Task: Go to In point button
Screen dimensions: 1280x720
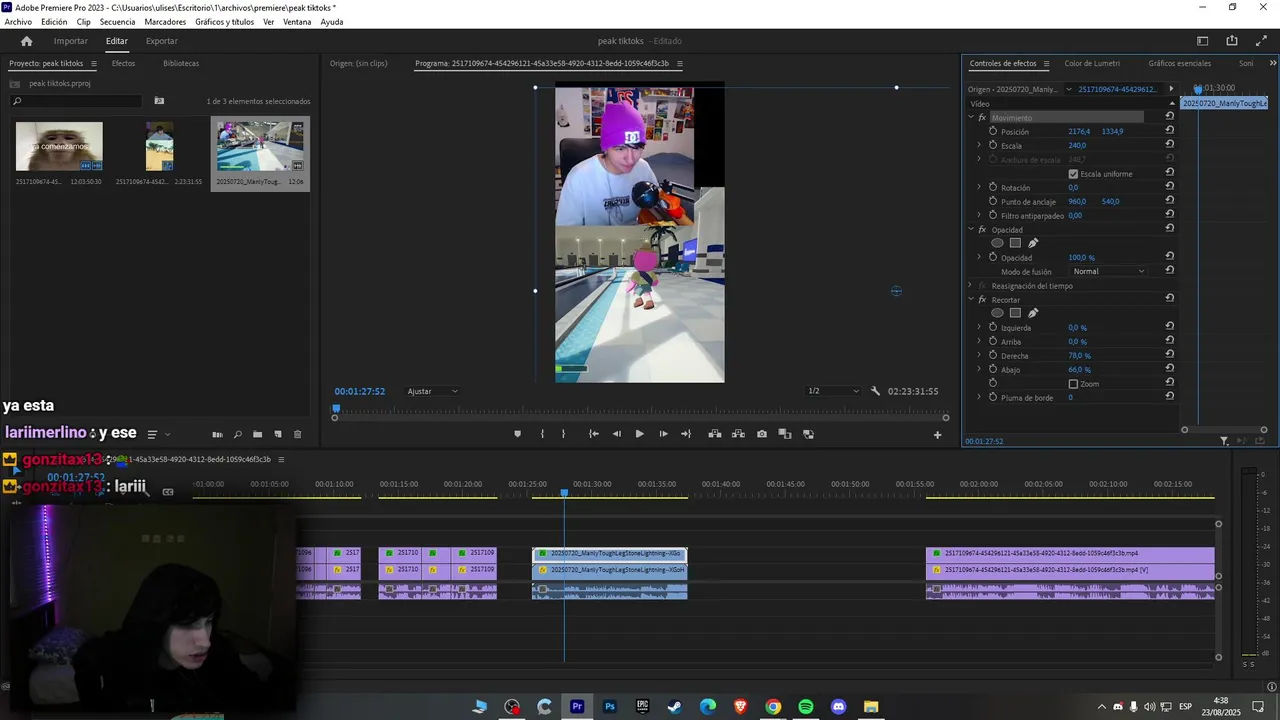Action: click(593, 434)
